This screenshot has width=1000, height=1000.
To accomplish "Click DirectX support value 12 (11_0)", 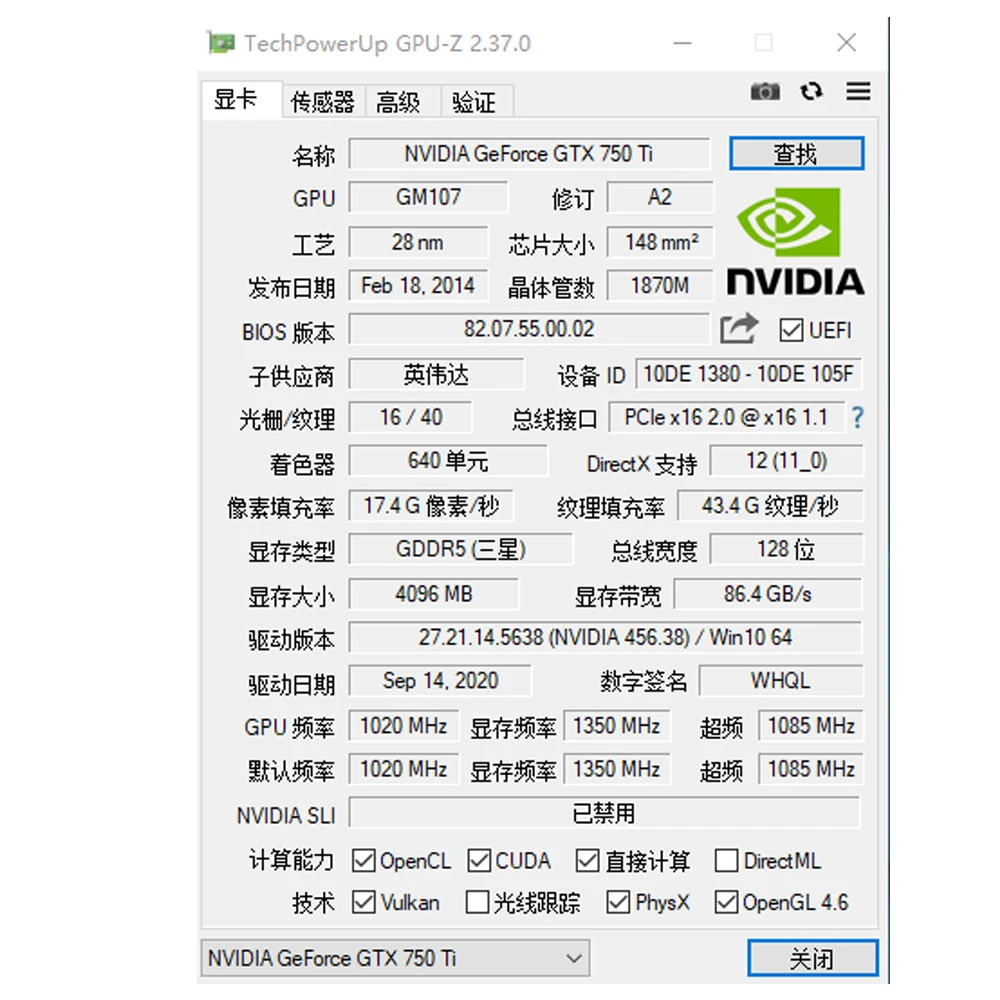I will [x=786, y=461].
